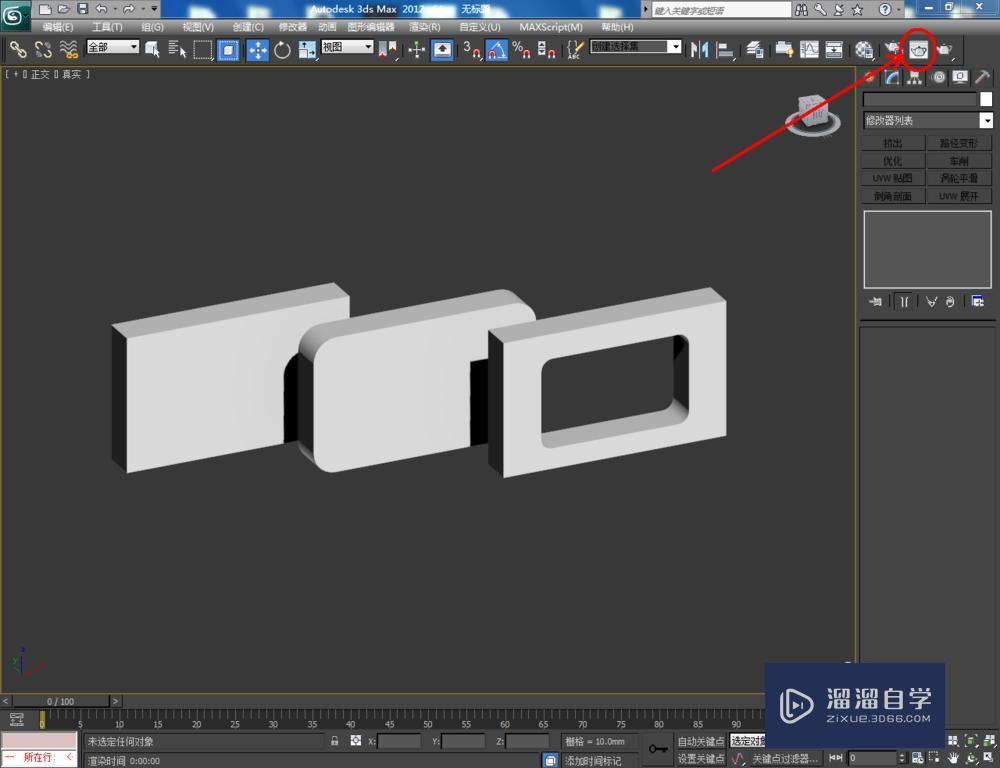Click the X coordinate input field
The width and height of the screenshot is (1000, 768).
coord(400,741)
